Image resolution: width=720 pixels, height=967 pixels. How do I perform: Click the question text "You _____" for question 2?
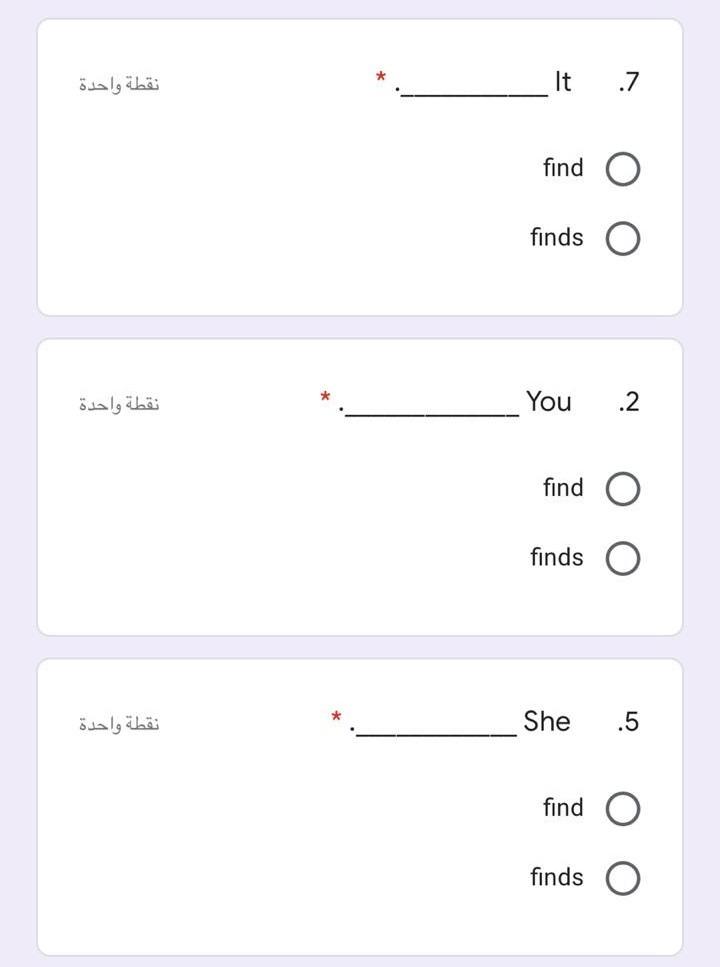548,402
